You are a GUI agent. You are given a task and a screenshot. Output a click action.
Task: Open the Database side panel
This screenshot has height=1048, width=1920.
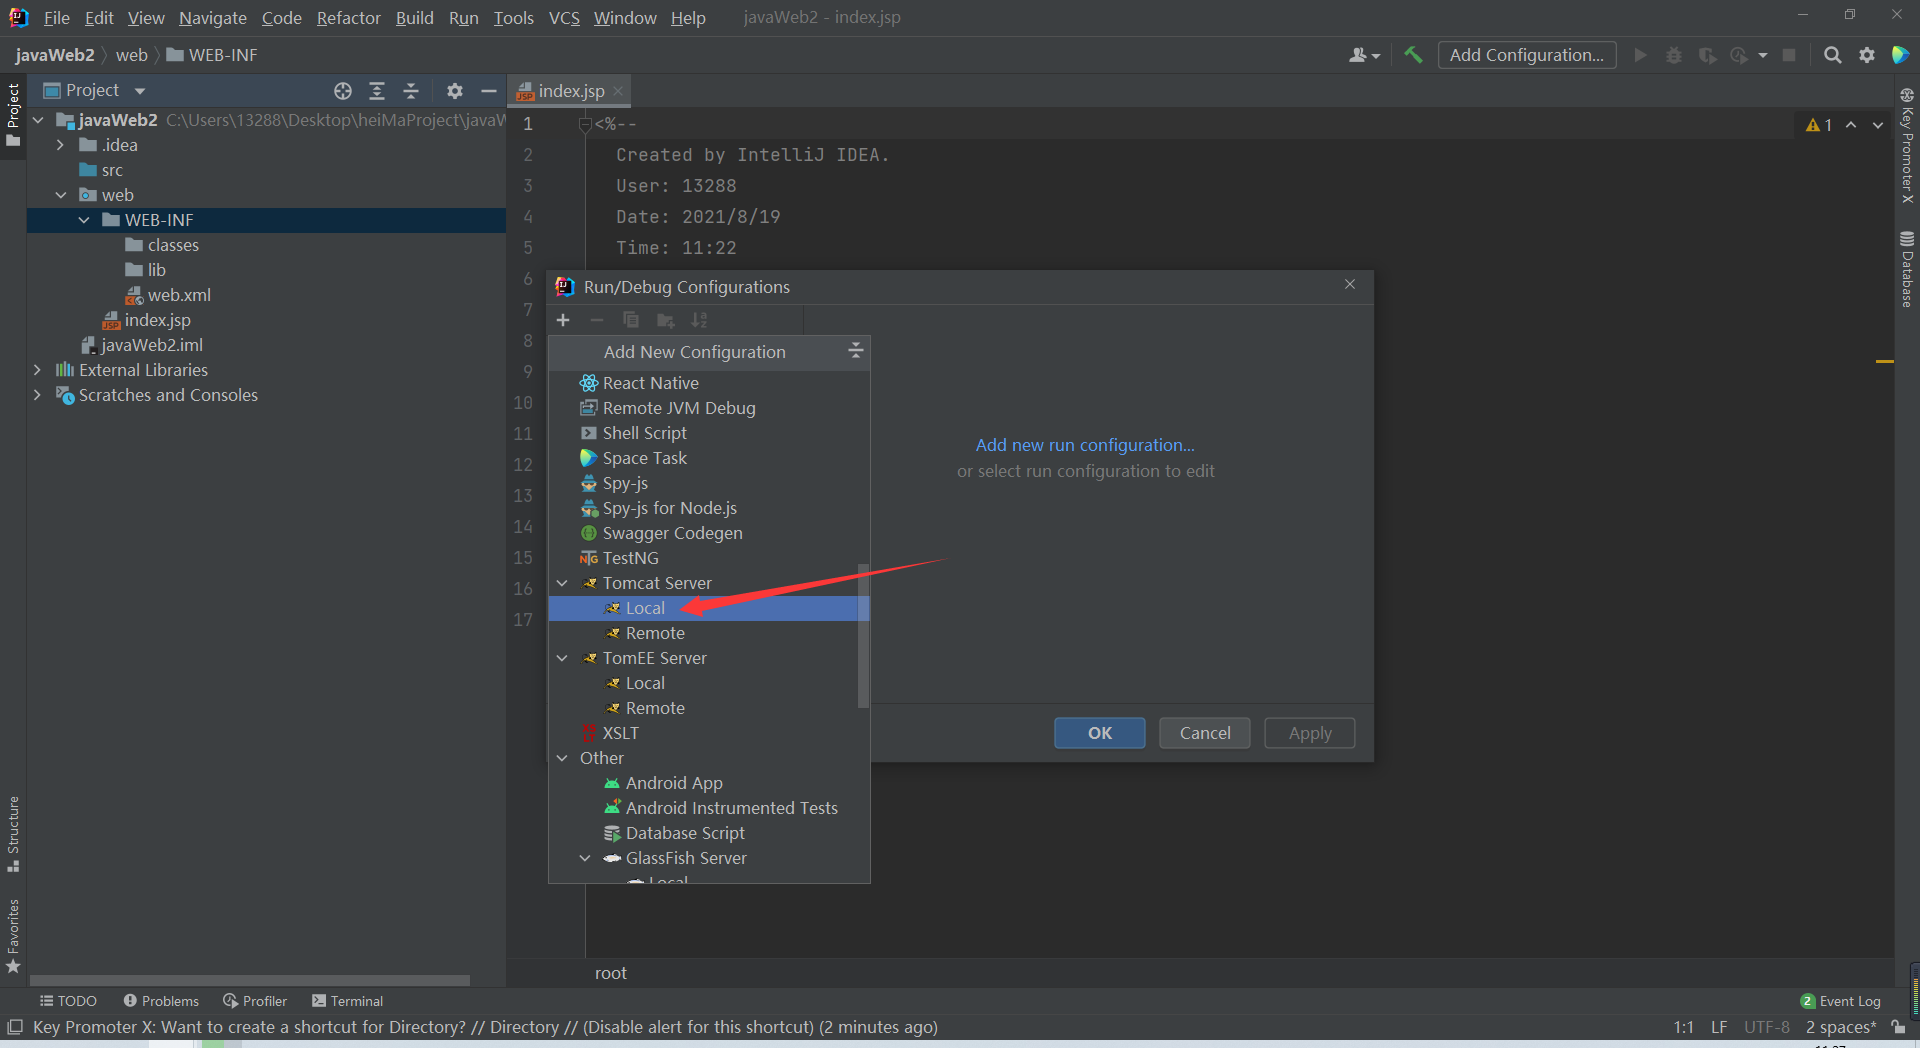tap(1907, 270)
